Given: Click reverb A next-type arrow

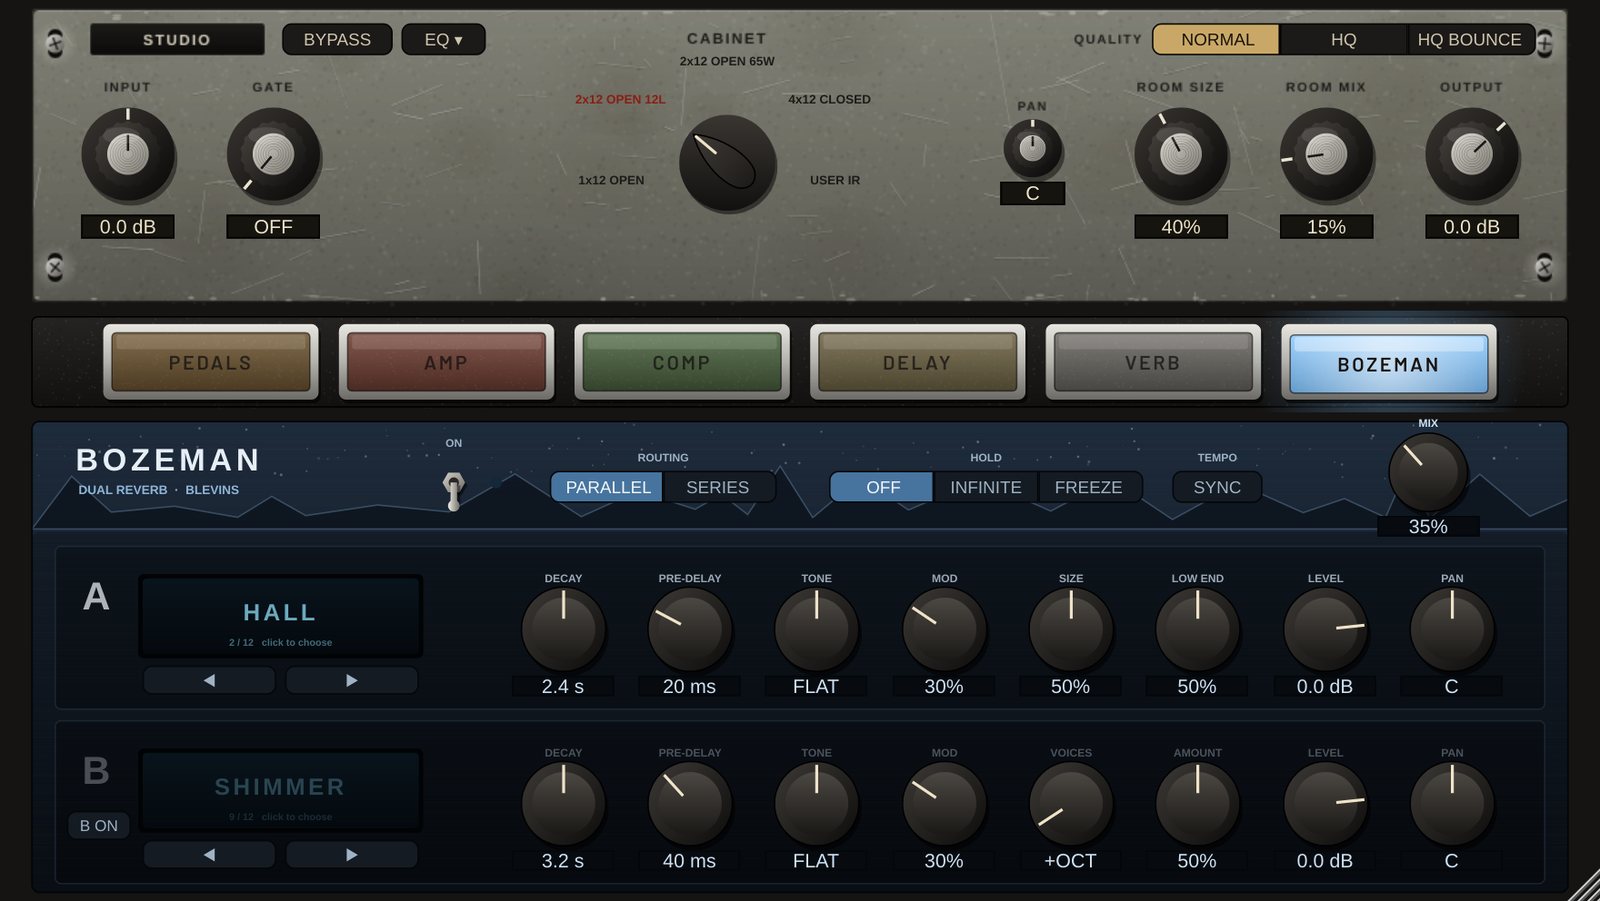Looking at the screenshot, I should coord(351,680).
